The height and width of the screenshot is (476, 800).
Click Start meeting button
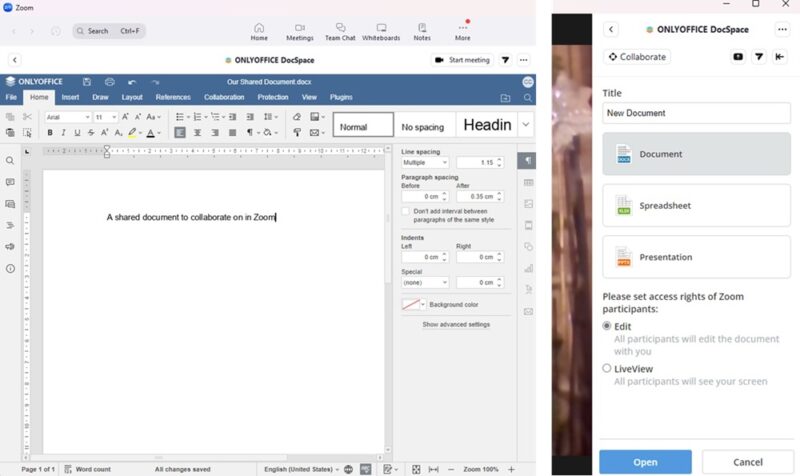click(463, 60)
